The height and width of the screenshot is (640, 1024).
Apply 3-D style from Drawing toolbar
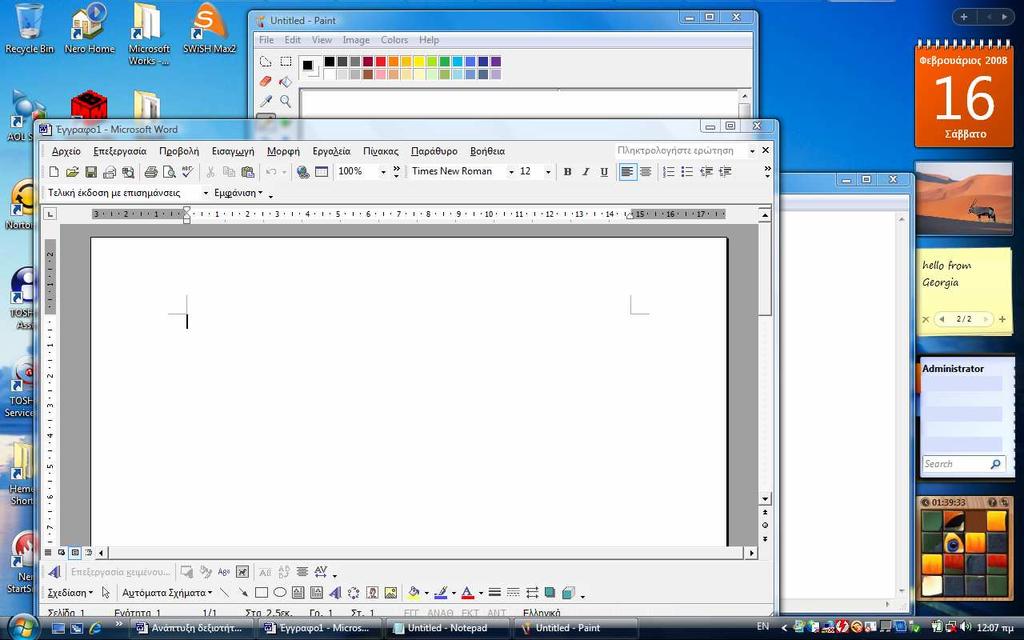point(568,592)
